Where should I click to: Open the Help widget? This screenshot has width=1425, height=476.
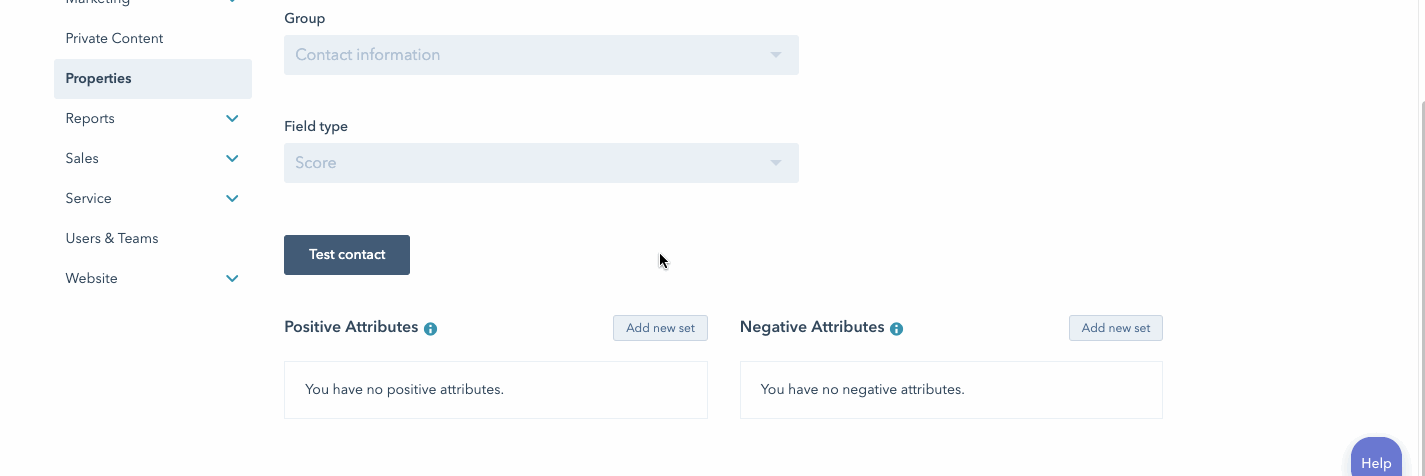pyautogui.click(x=1376, y=462)
